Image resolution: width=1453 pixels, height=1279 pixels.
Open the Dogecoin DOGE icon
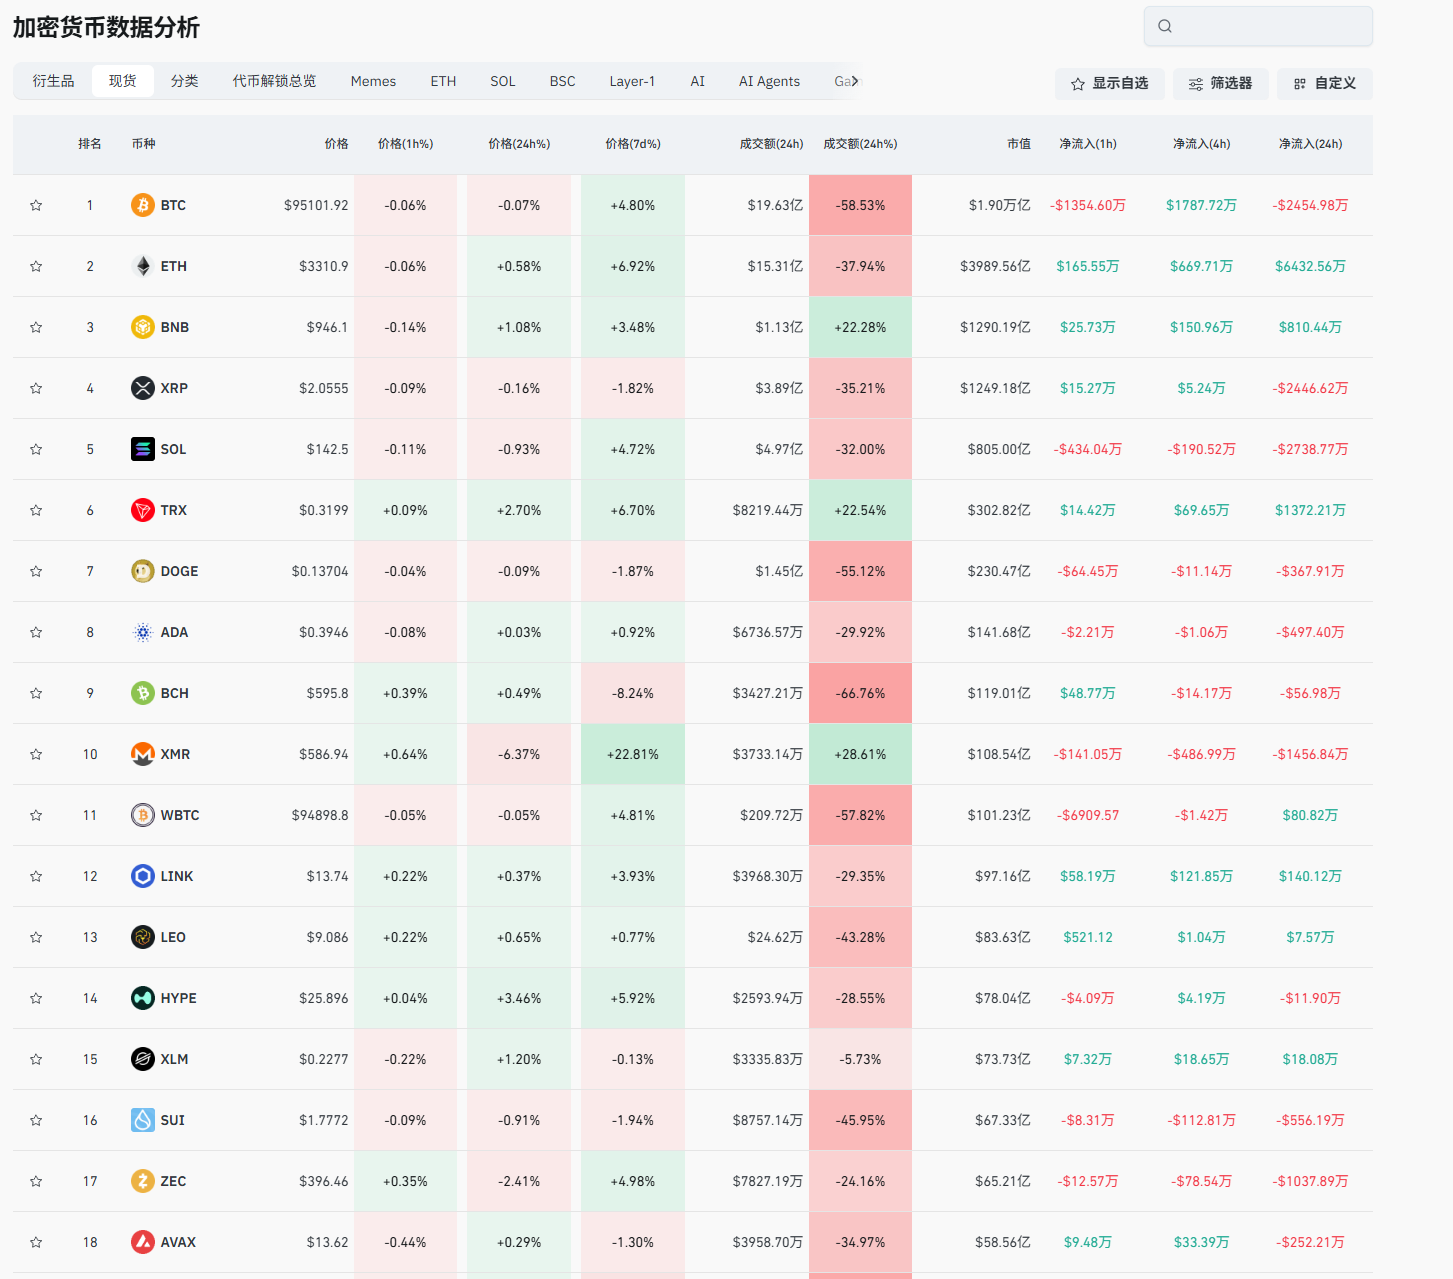143,571
